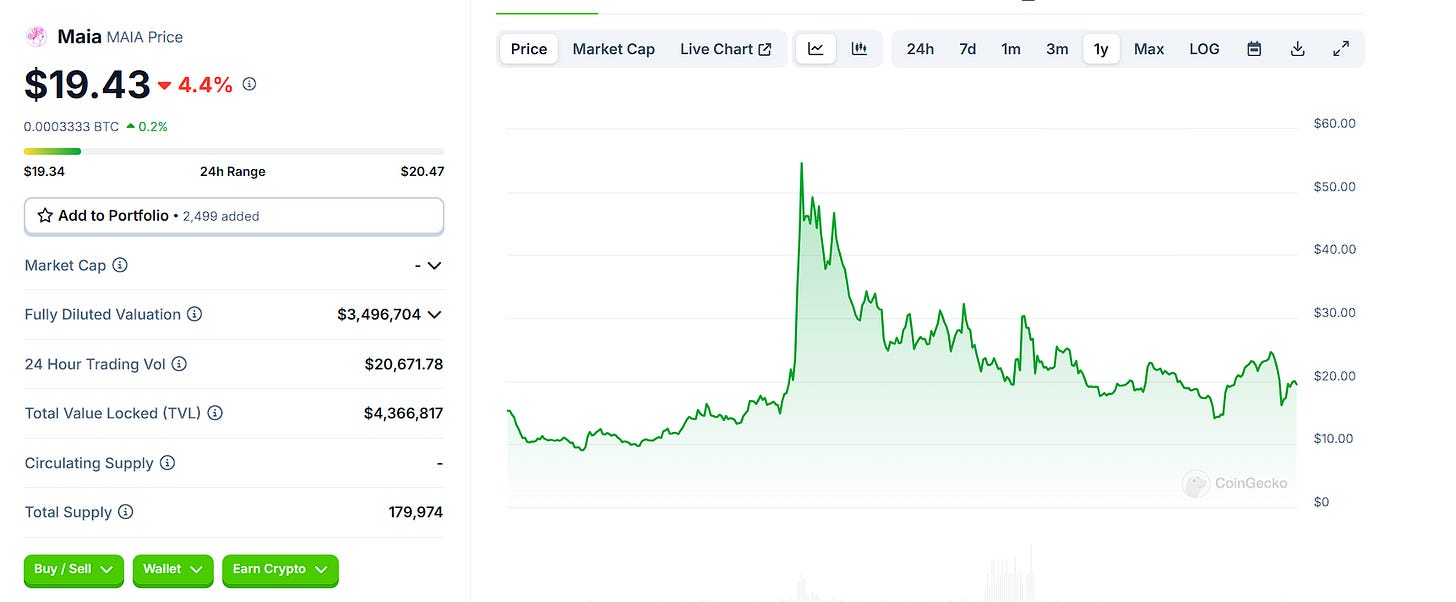Image resolution: width=1456 pixels, height=602 pixels.
Task: Click the Circulating Supply info icon
Action: (x=168, y=463)
